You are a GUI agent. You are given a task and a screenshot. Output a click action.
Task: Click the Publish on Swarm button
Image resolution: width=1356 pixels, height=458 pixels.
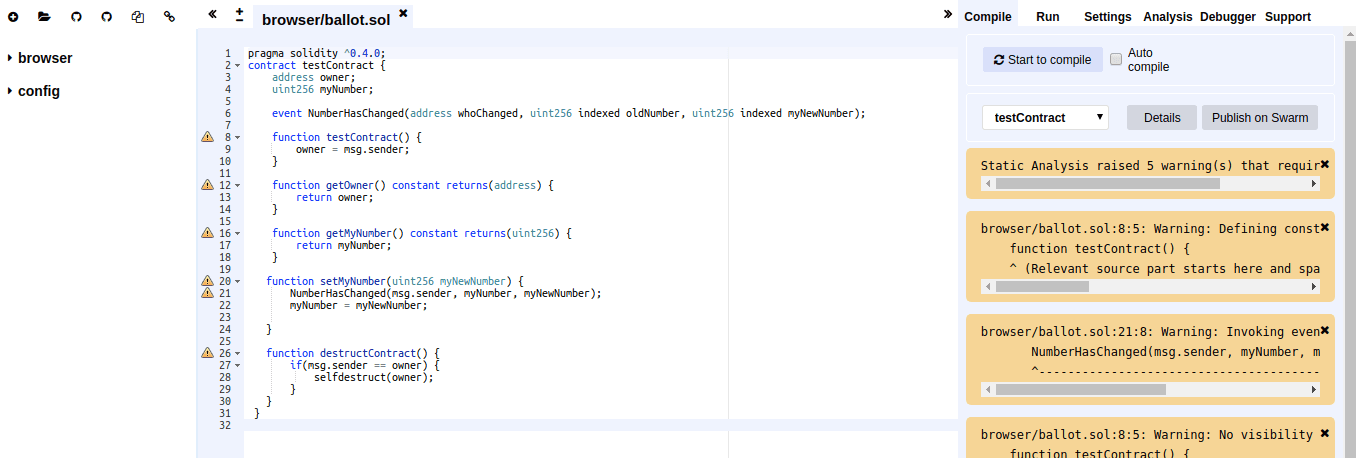(1259, 117)
